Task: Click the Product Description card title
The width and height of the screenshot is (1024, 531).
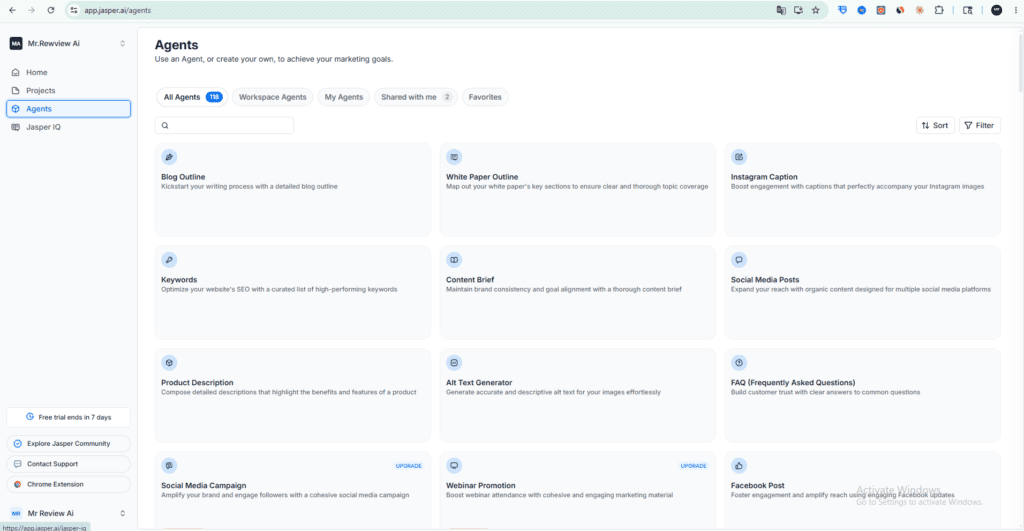Action: tap(197, 383)
